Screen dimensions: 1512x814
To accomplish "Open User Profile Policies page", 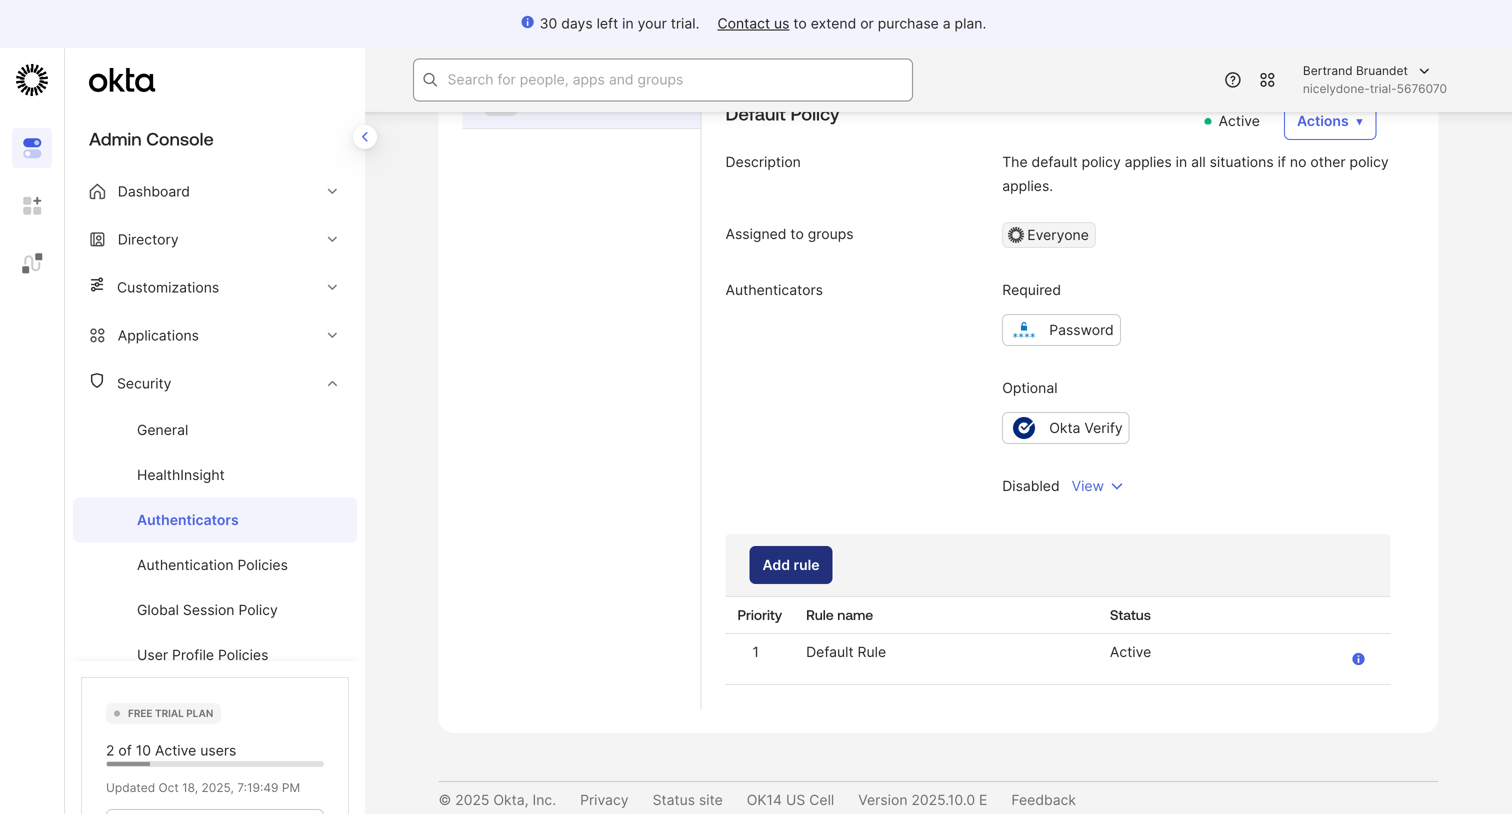I will pyautogui.click(x=202, y=655).
